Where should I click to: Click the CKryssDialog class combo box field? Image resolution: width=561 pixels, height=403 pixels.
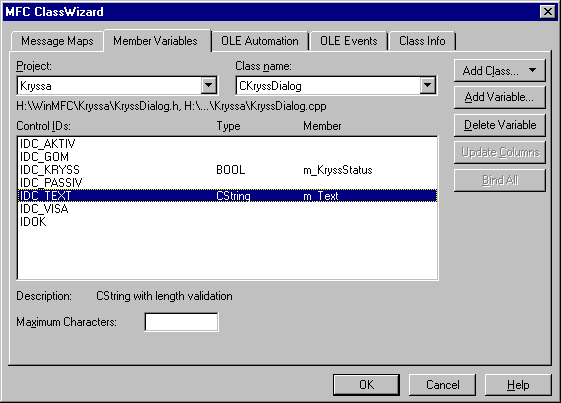pos(336,86)
